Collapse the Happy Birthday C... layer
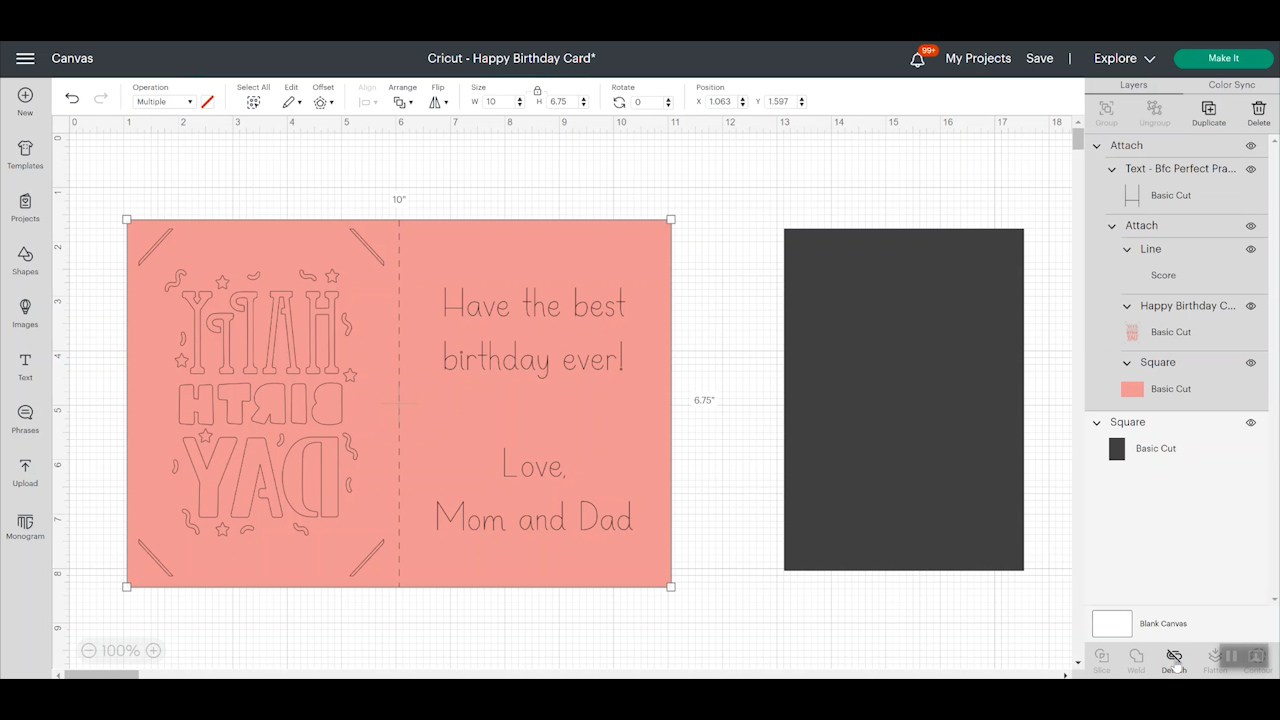 tap(1127, 306)
